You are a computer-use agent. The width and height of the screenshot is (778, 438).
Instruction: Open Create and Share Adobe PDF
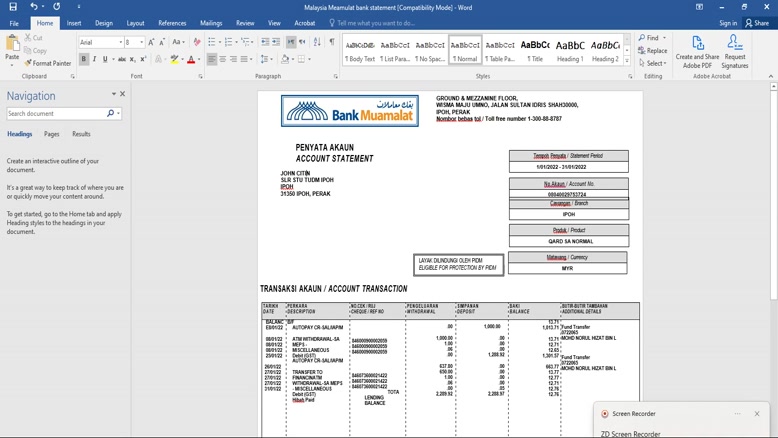[697, 51]
